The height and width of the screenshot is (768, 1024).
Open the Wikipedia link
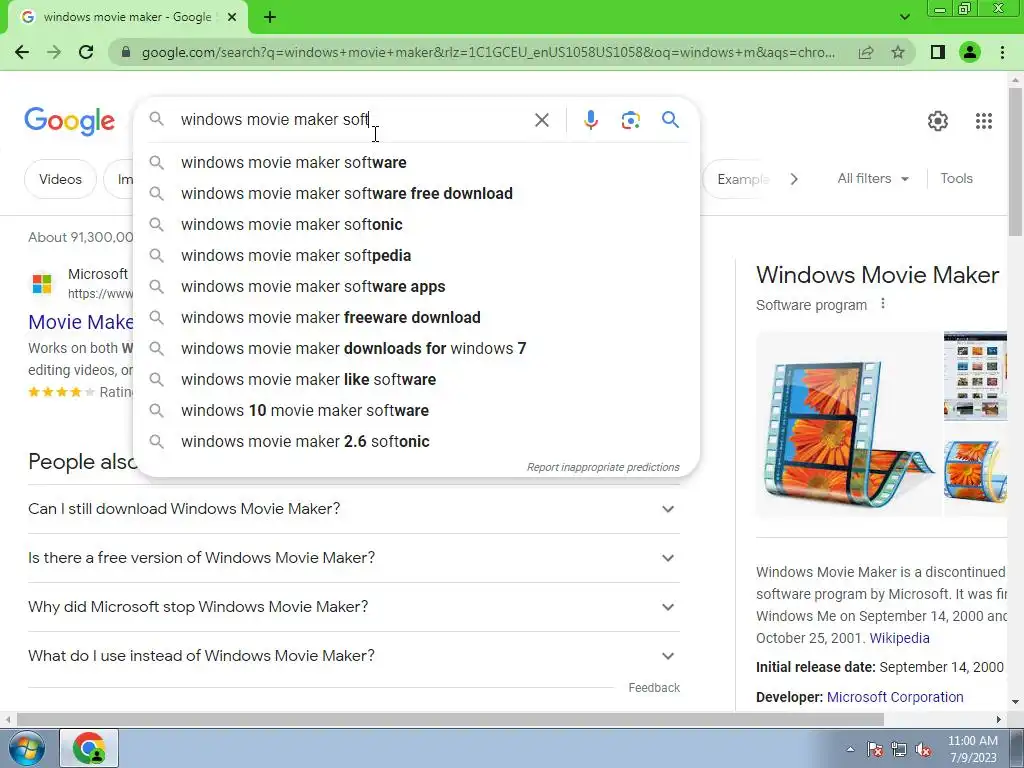(x=899, y=638)
